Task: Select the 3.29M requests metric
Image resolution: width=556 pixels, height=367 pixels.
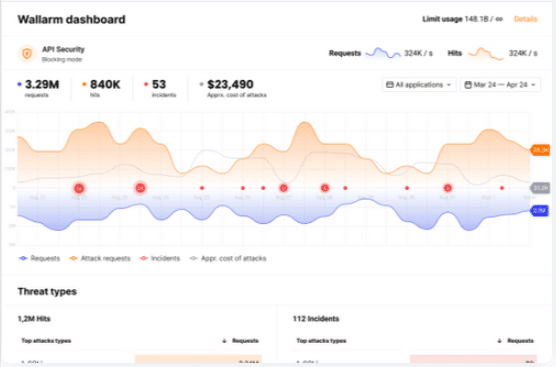Action: tap(38, 88)
